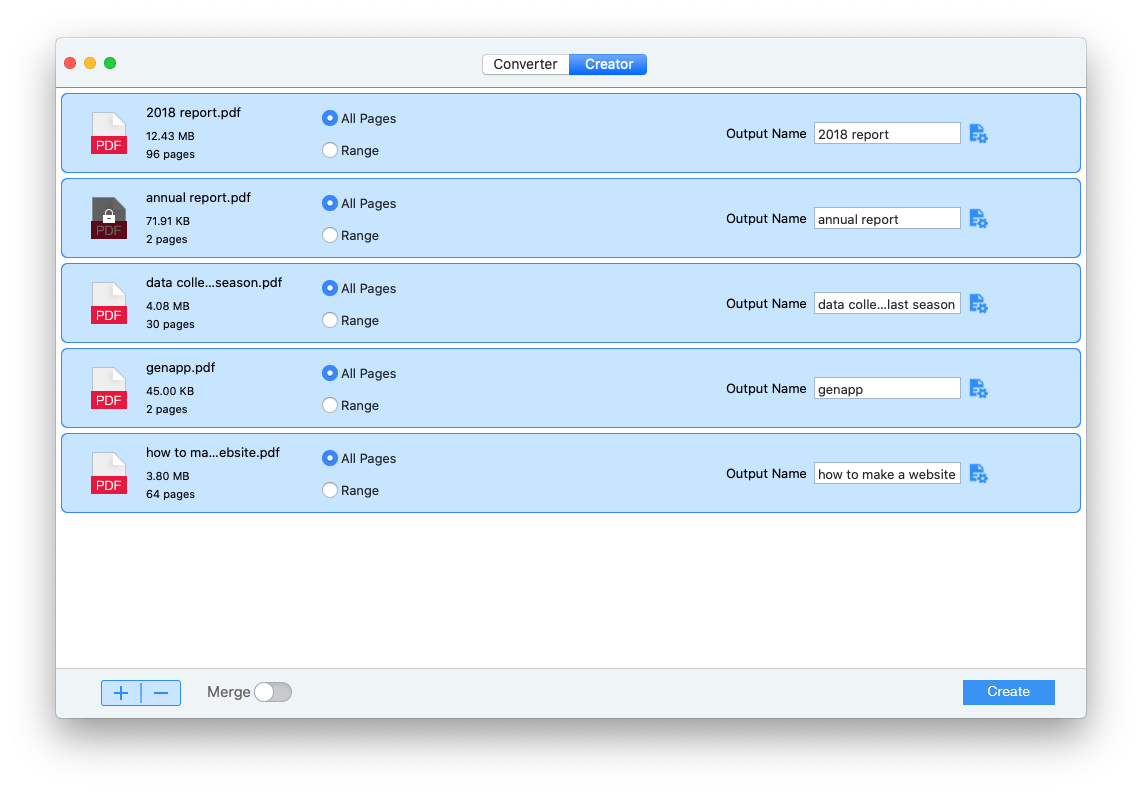Click the Output Name field containing genapp

[887, 389]
